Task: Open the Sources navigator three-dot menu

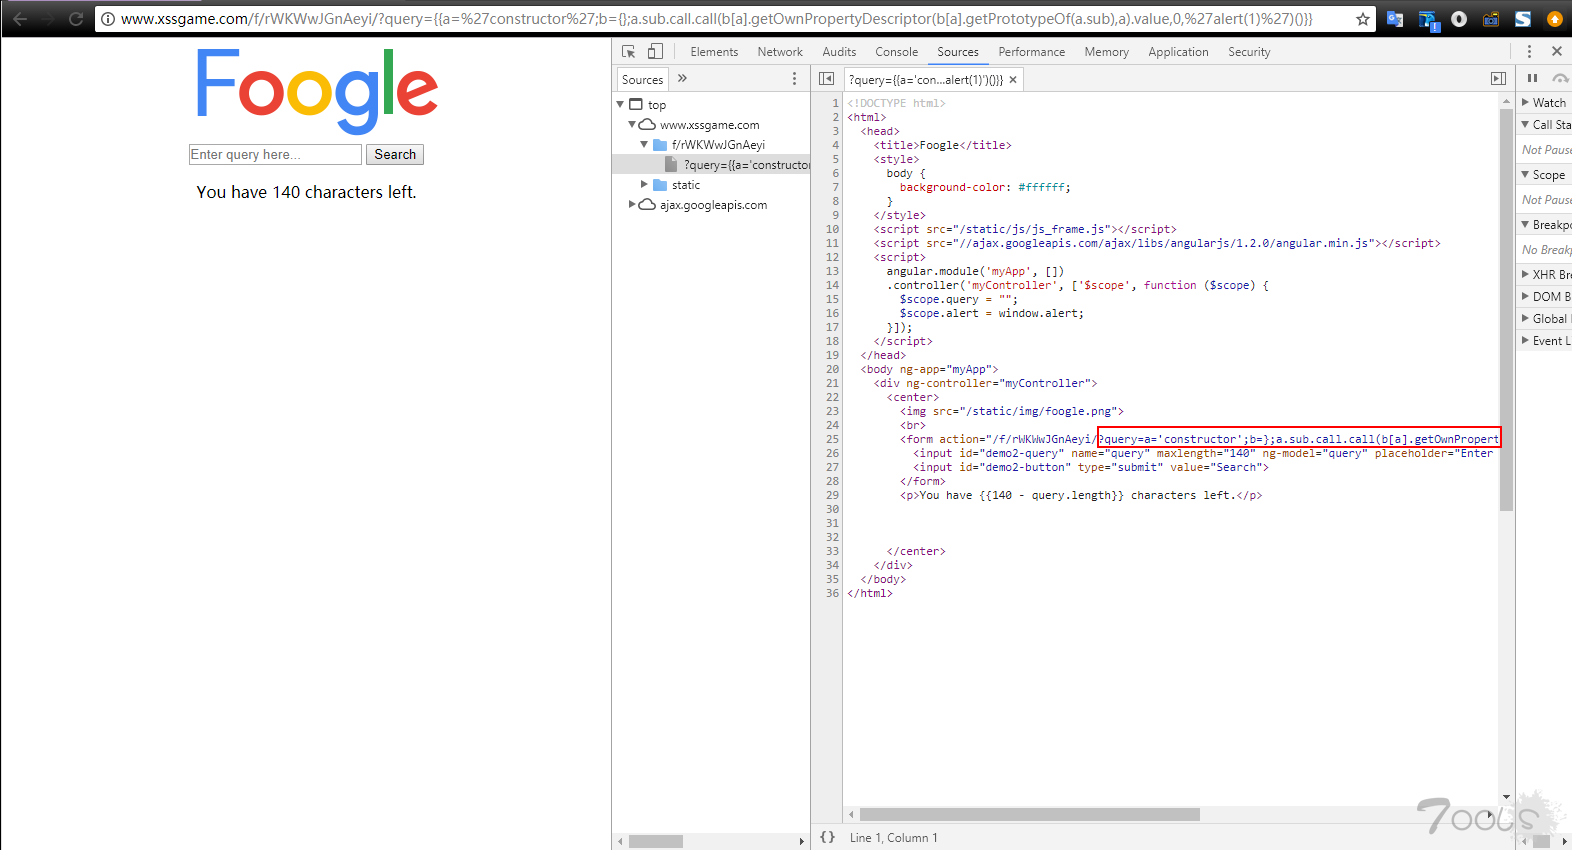Action: point(795,78)
